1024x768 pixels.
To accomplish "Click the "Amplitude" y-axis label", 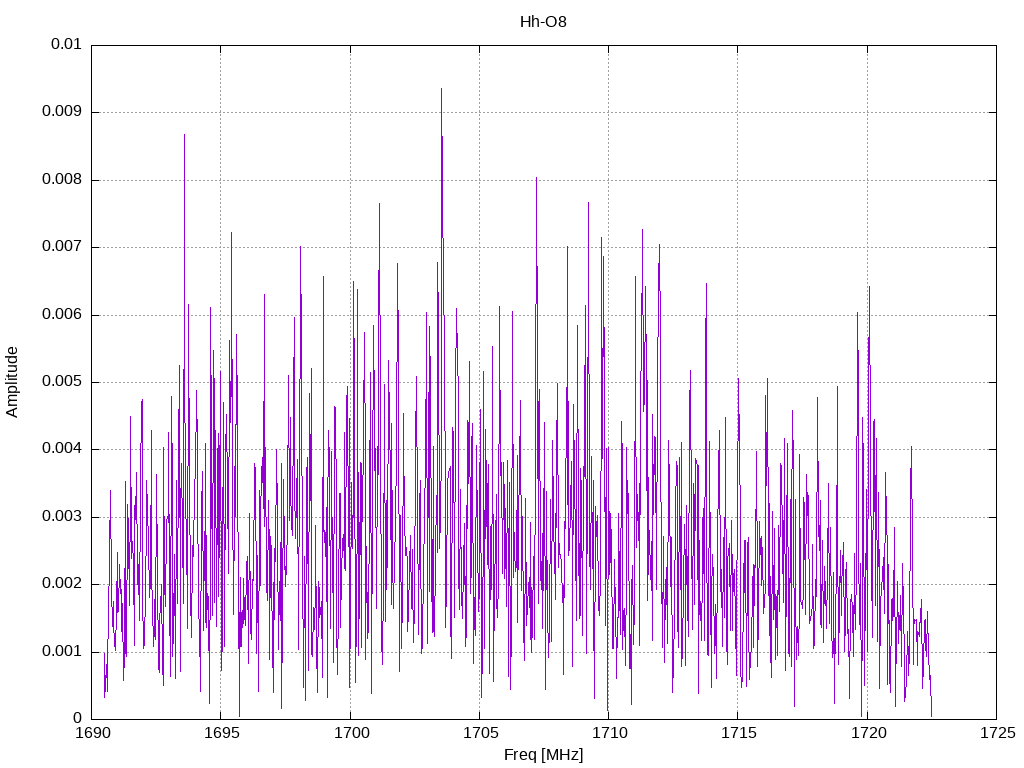I will click(x=12, y=382).
